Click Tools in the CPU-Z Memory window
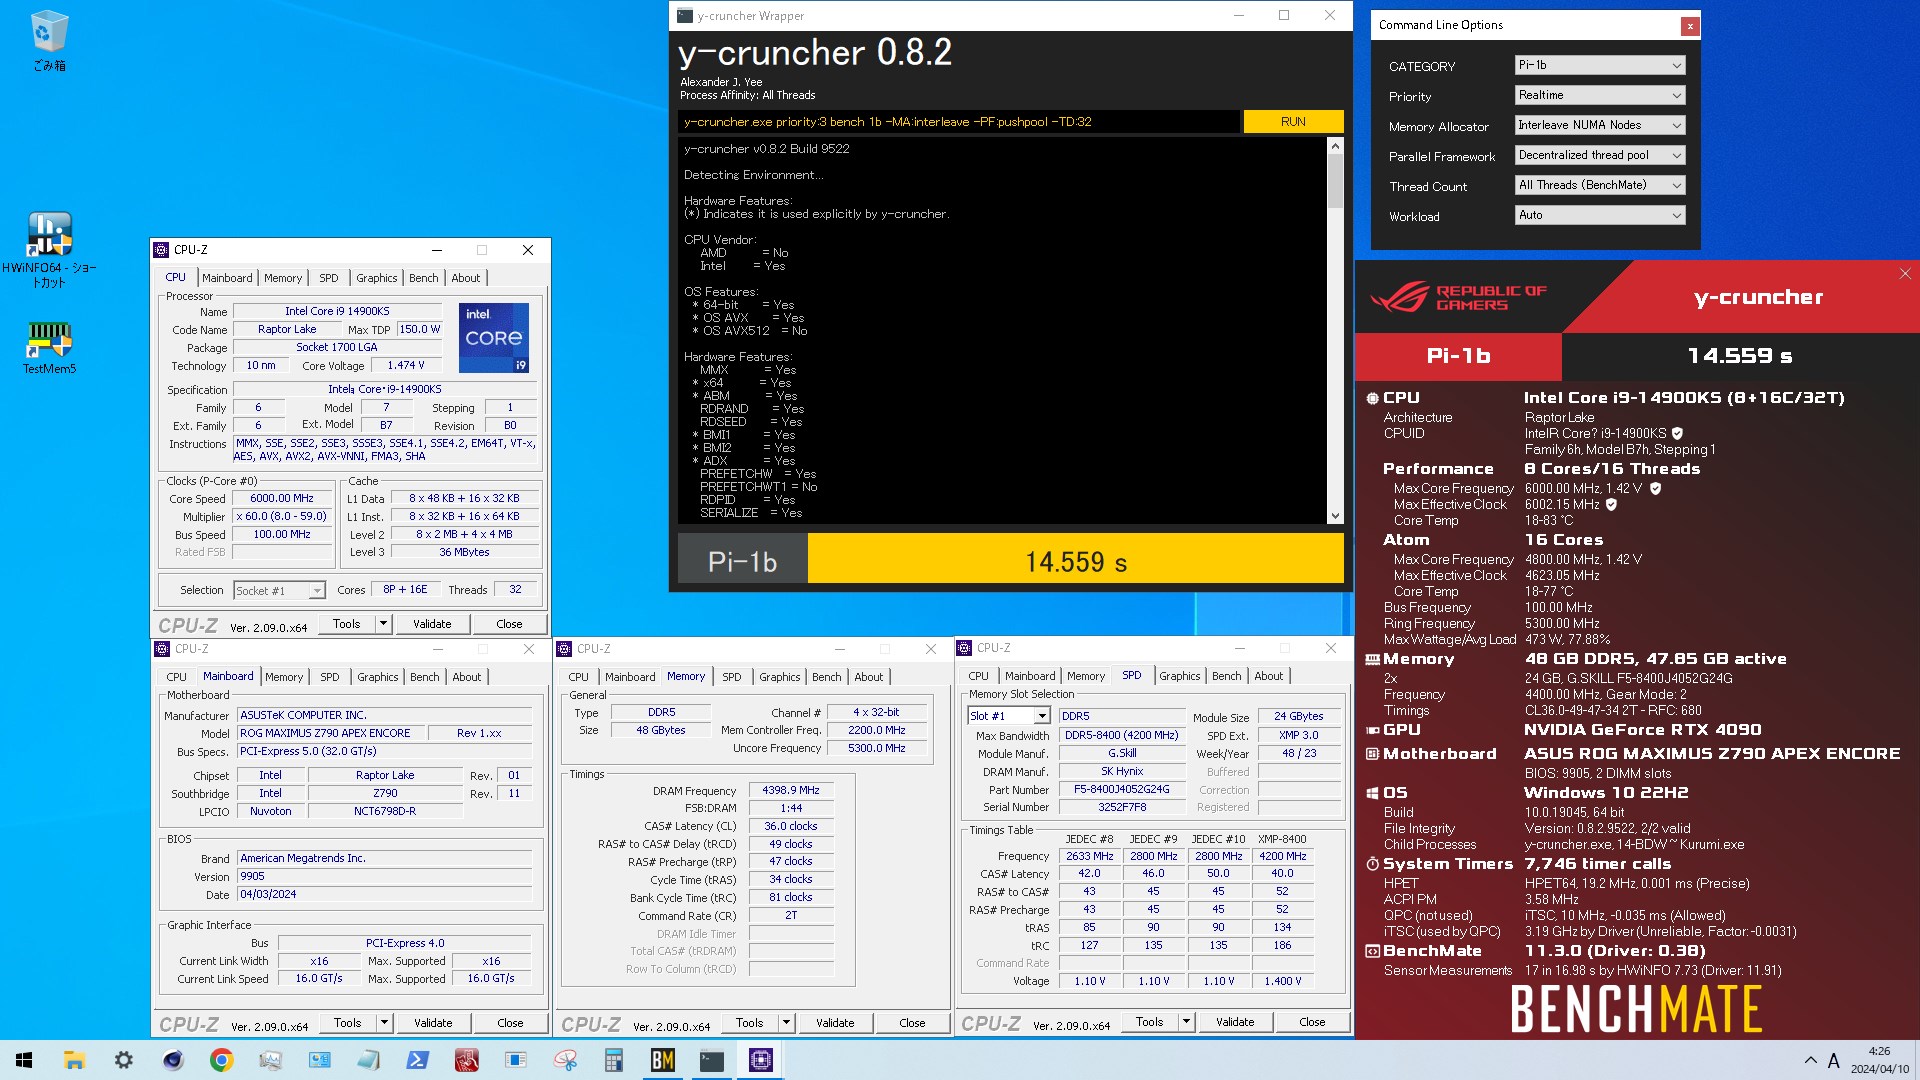Image resolution: width=1920 pixels, height=1080 pixels. click(x=749, y=1022)
